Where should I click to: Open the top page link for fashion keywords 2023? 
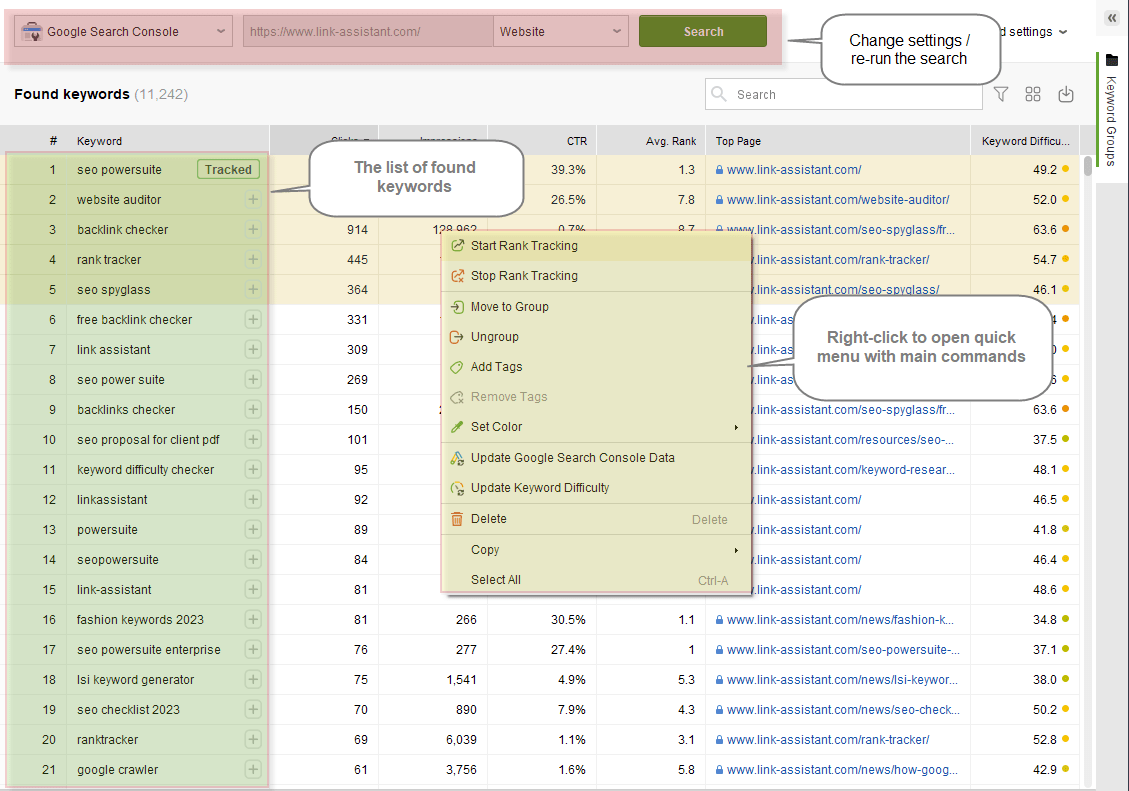point(840,620)
